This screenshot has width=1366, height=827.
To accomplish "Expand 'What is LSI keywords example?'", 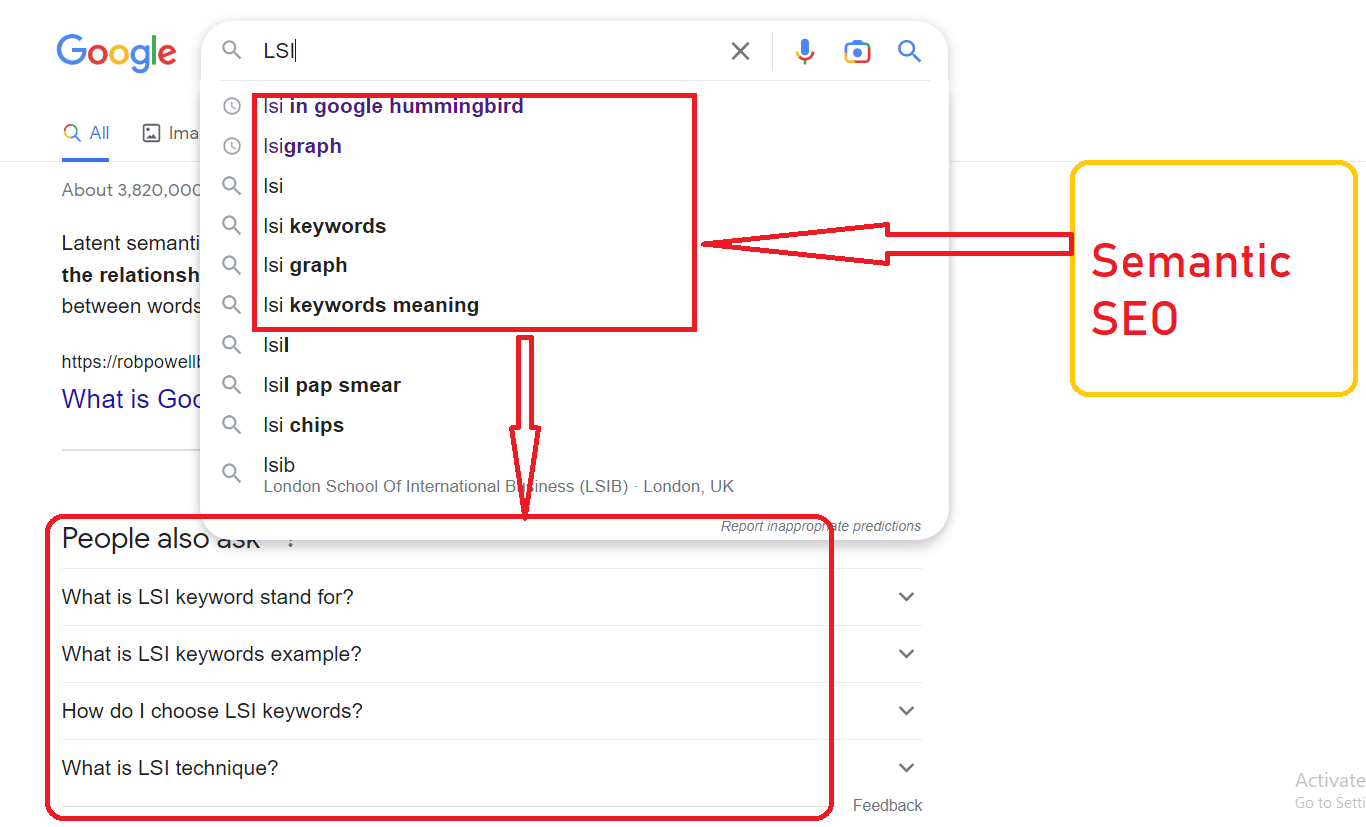I will pos(492,654).
